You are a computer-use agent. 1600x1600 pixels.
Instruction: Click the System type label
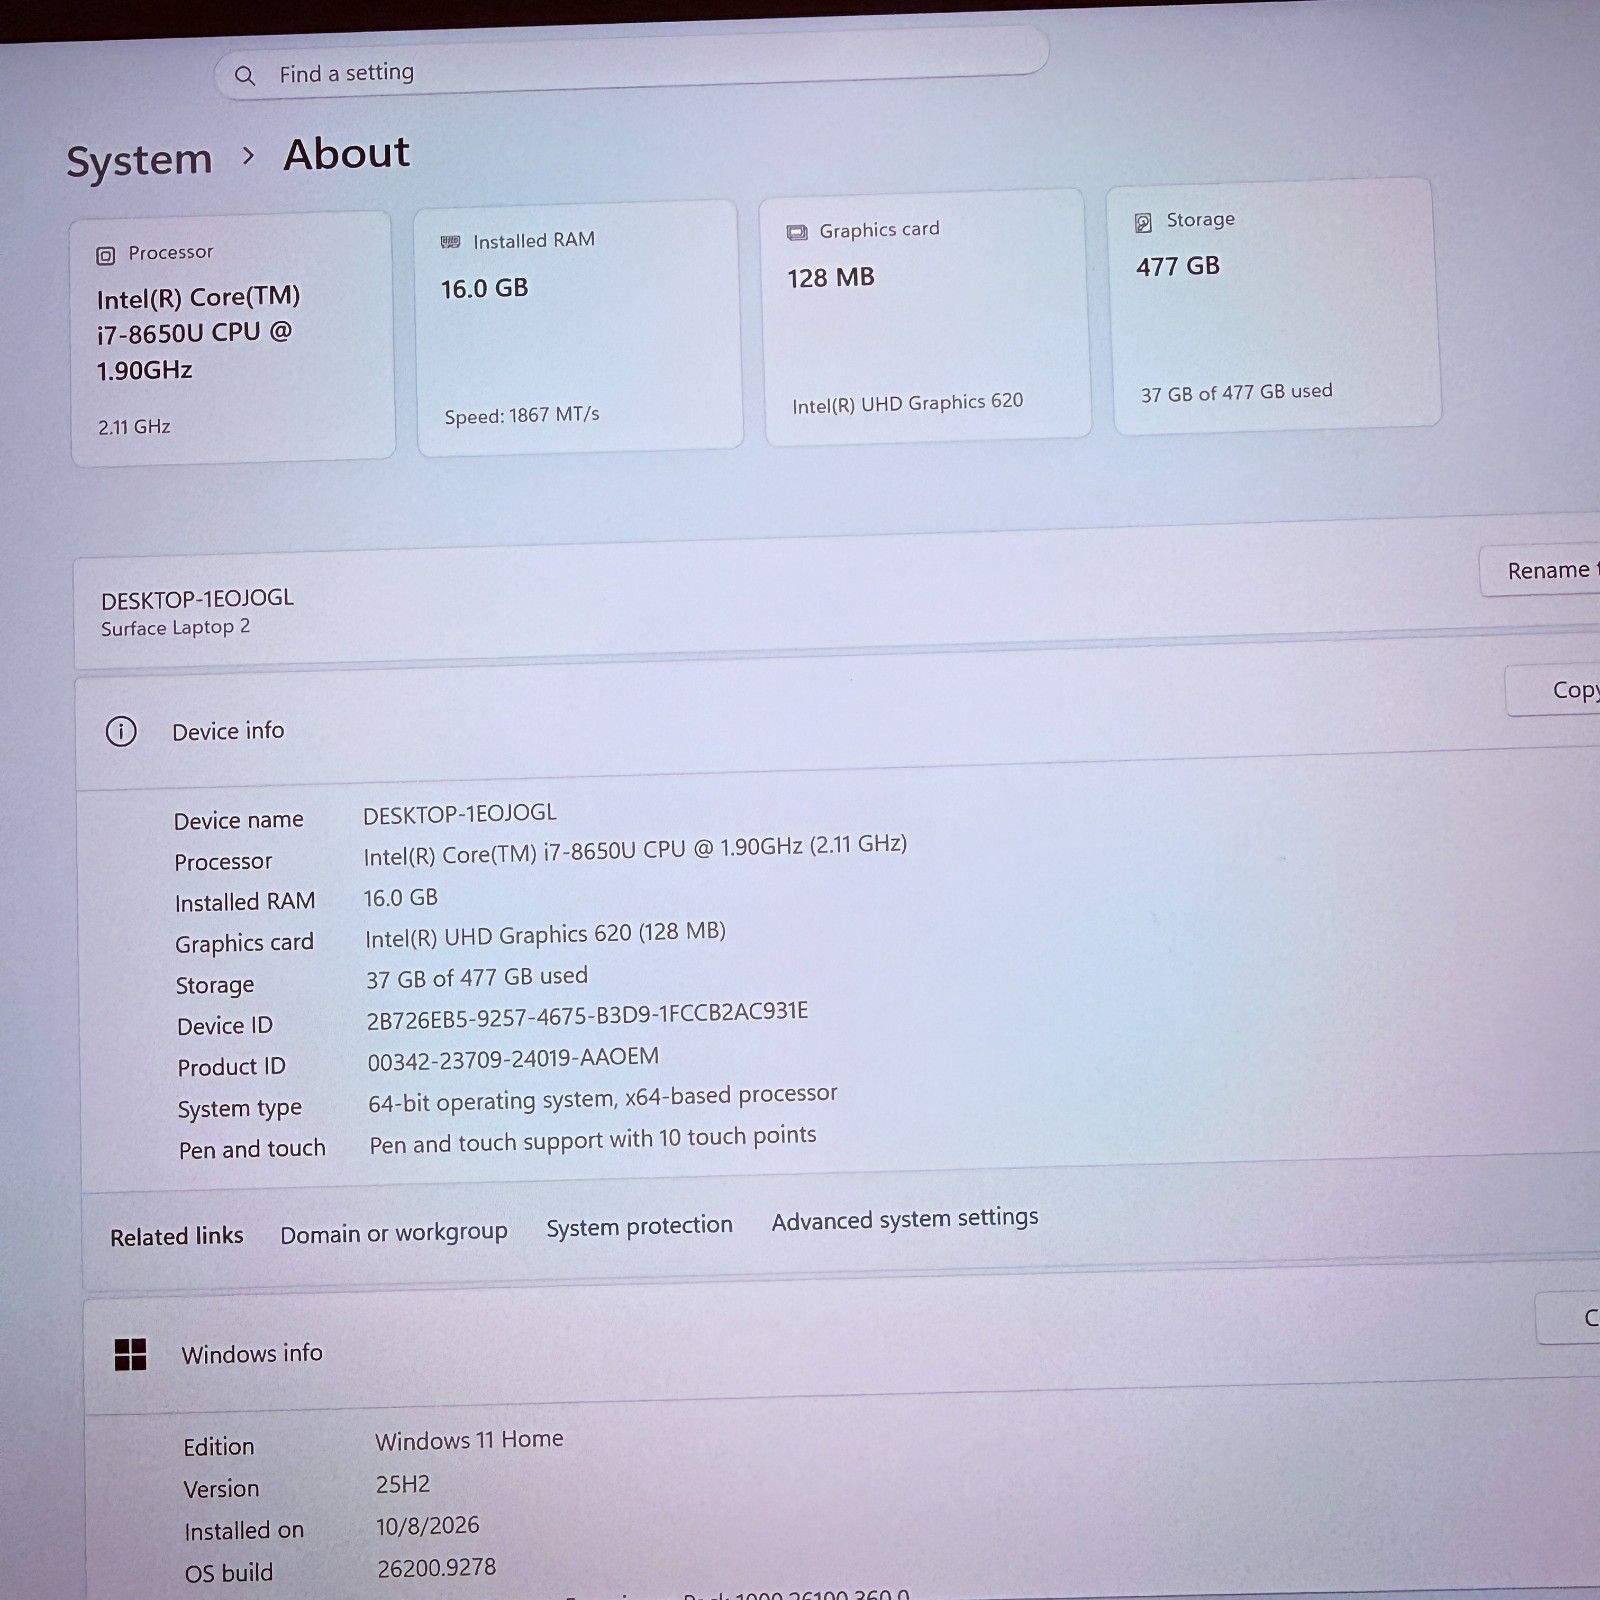tap(240, 1109)
